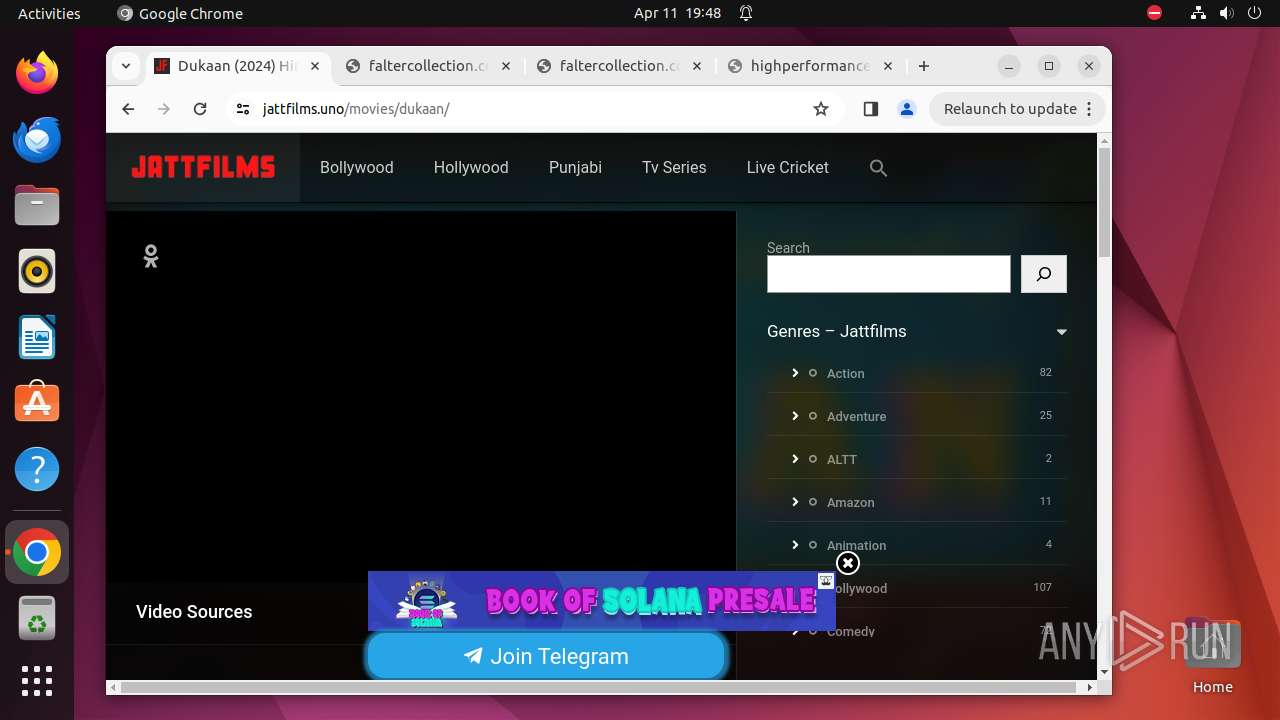
Task: Click the Book of Solana Presale banner
Action: pyautogui.click(x=601, y=601)
